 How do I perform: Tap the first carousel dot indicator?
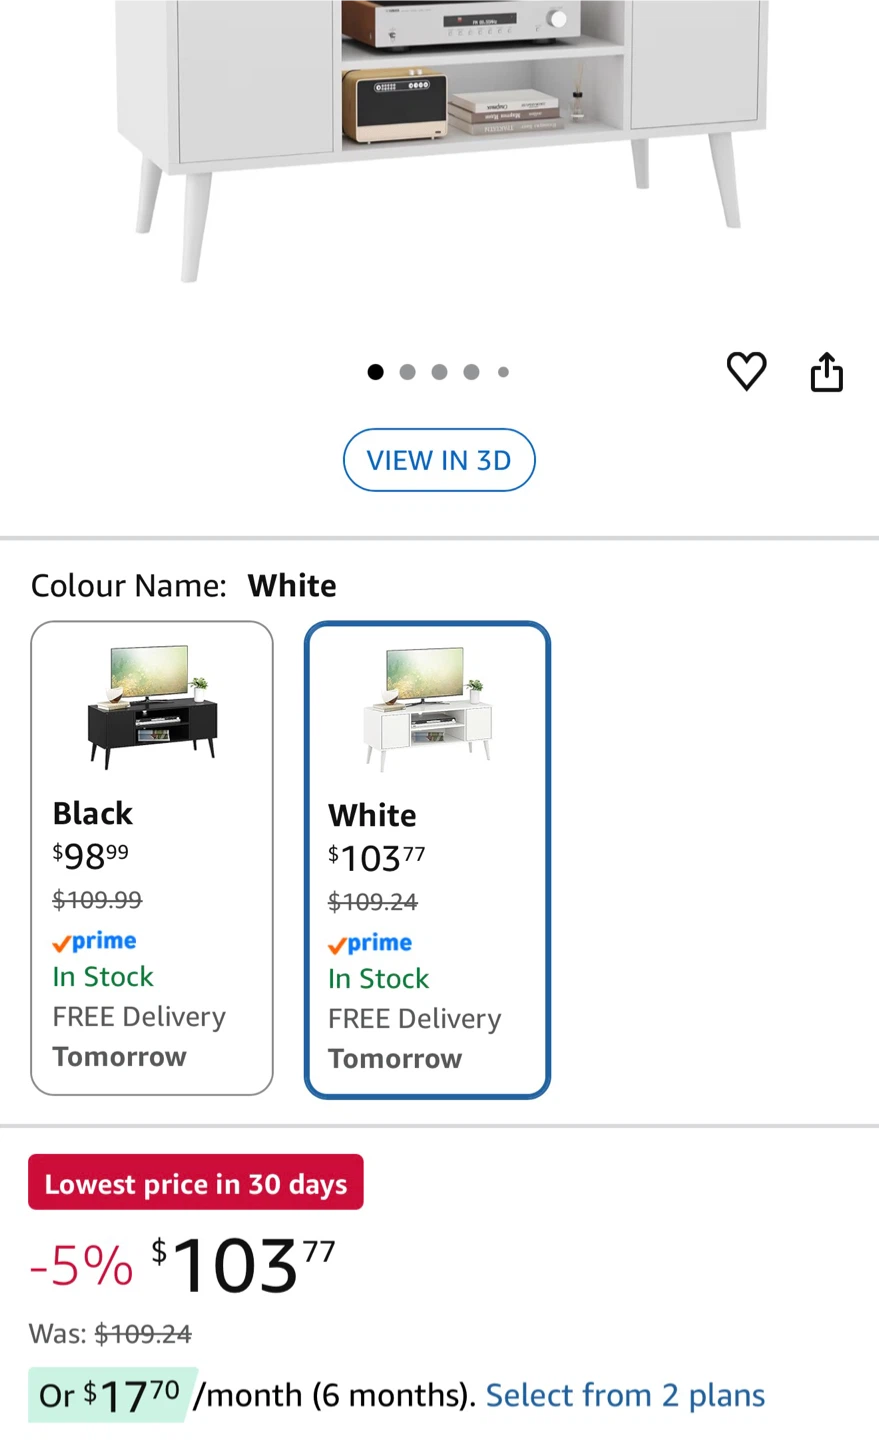[x=375, y=372]
